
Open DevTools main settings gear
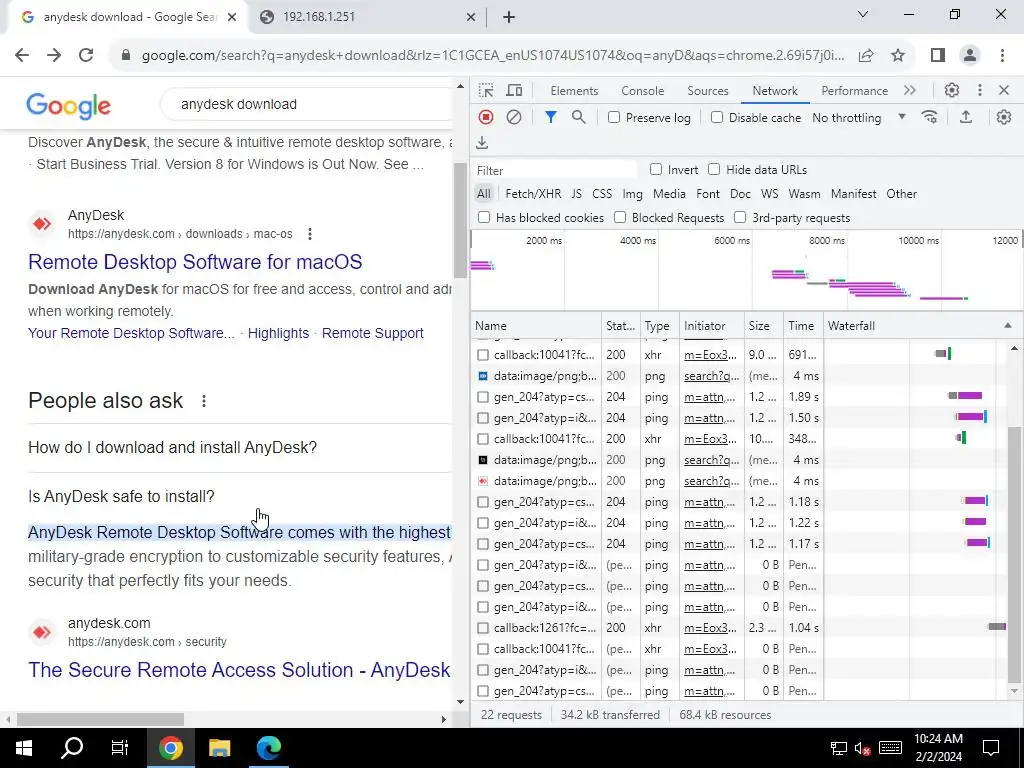(952, 90)
